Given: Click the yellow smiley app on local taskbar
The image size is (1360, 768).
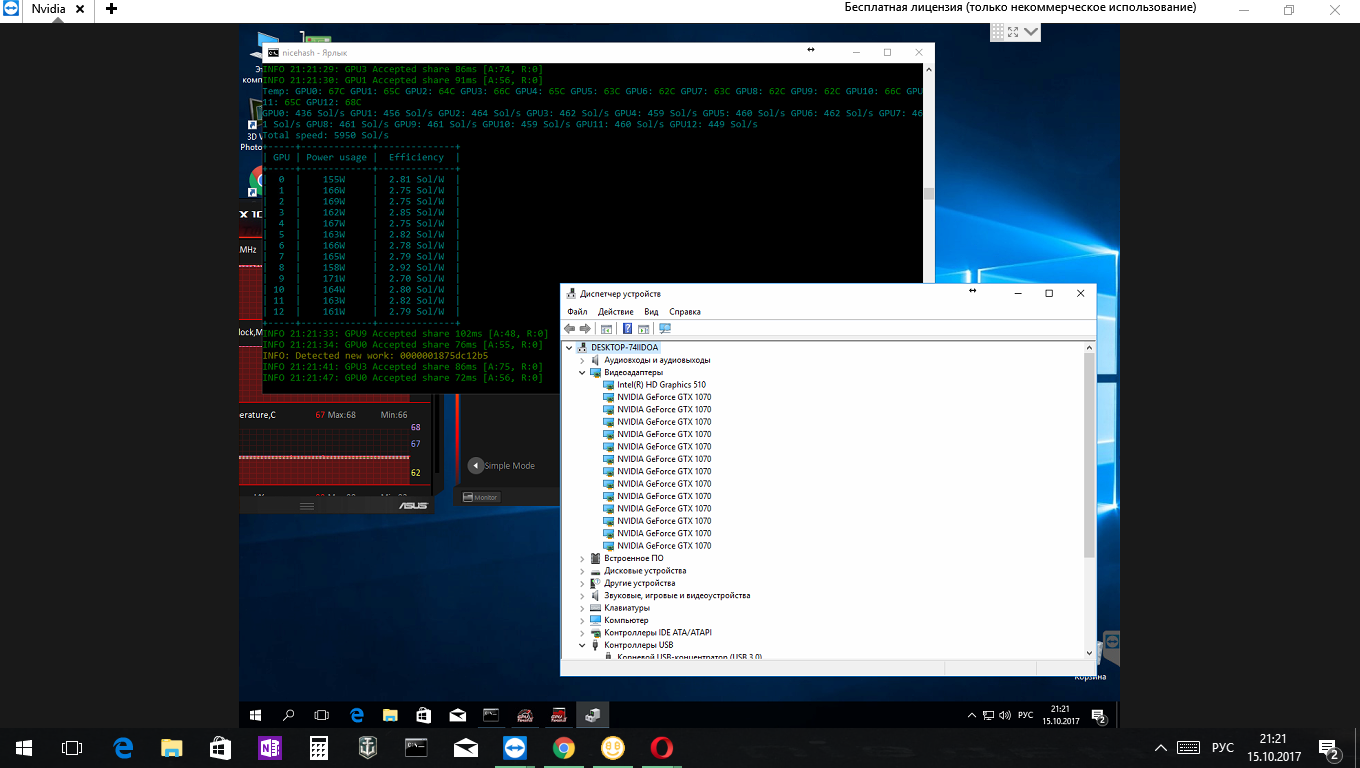Looking at the screenshot, I should (612, 747).
